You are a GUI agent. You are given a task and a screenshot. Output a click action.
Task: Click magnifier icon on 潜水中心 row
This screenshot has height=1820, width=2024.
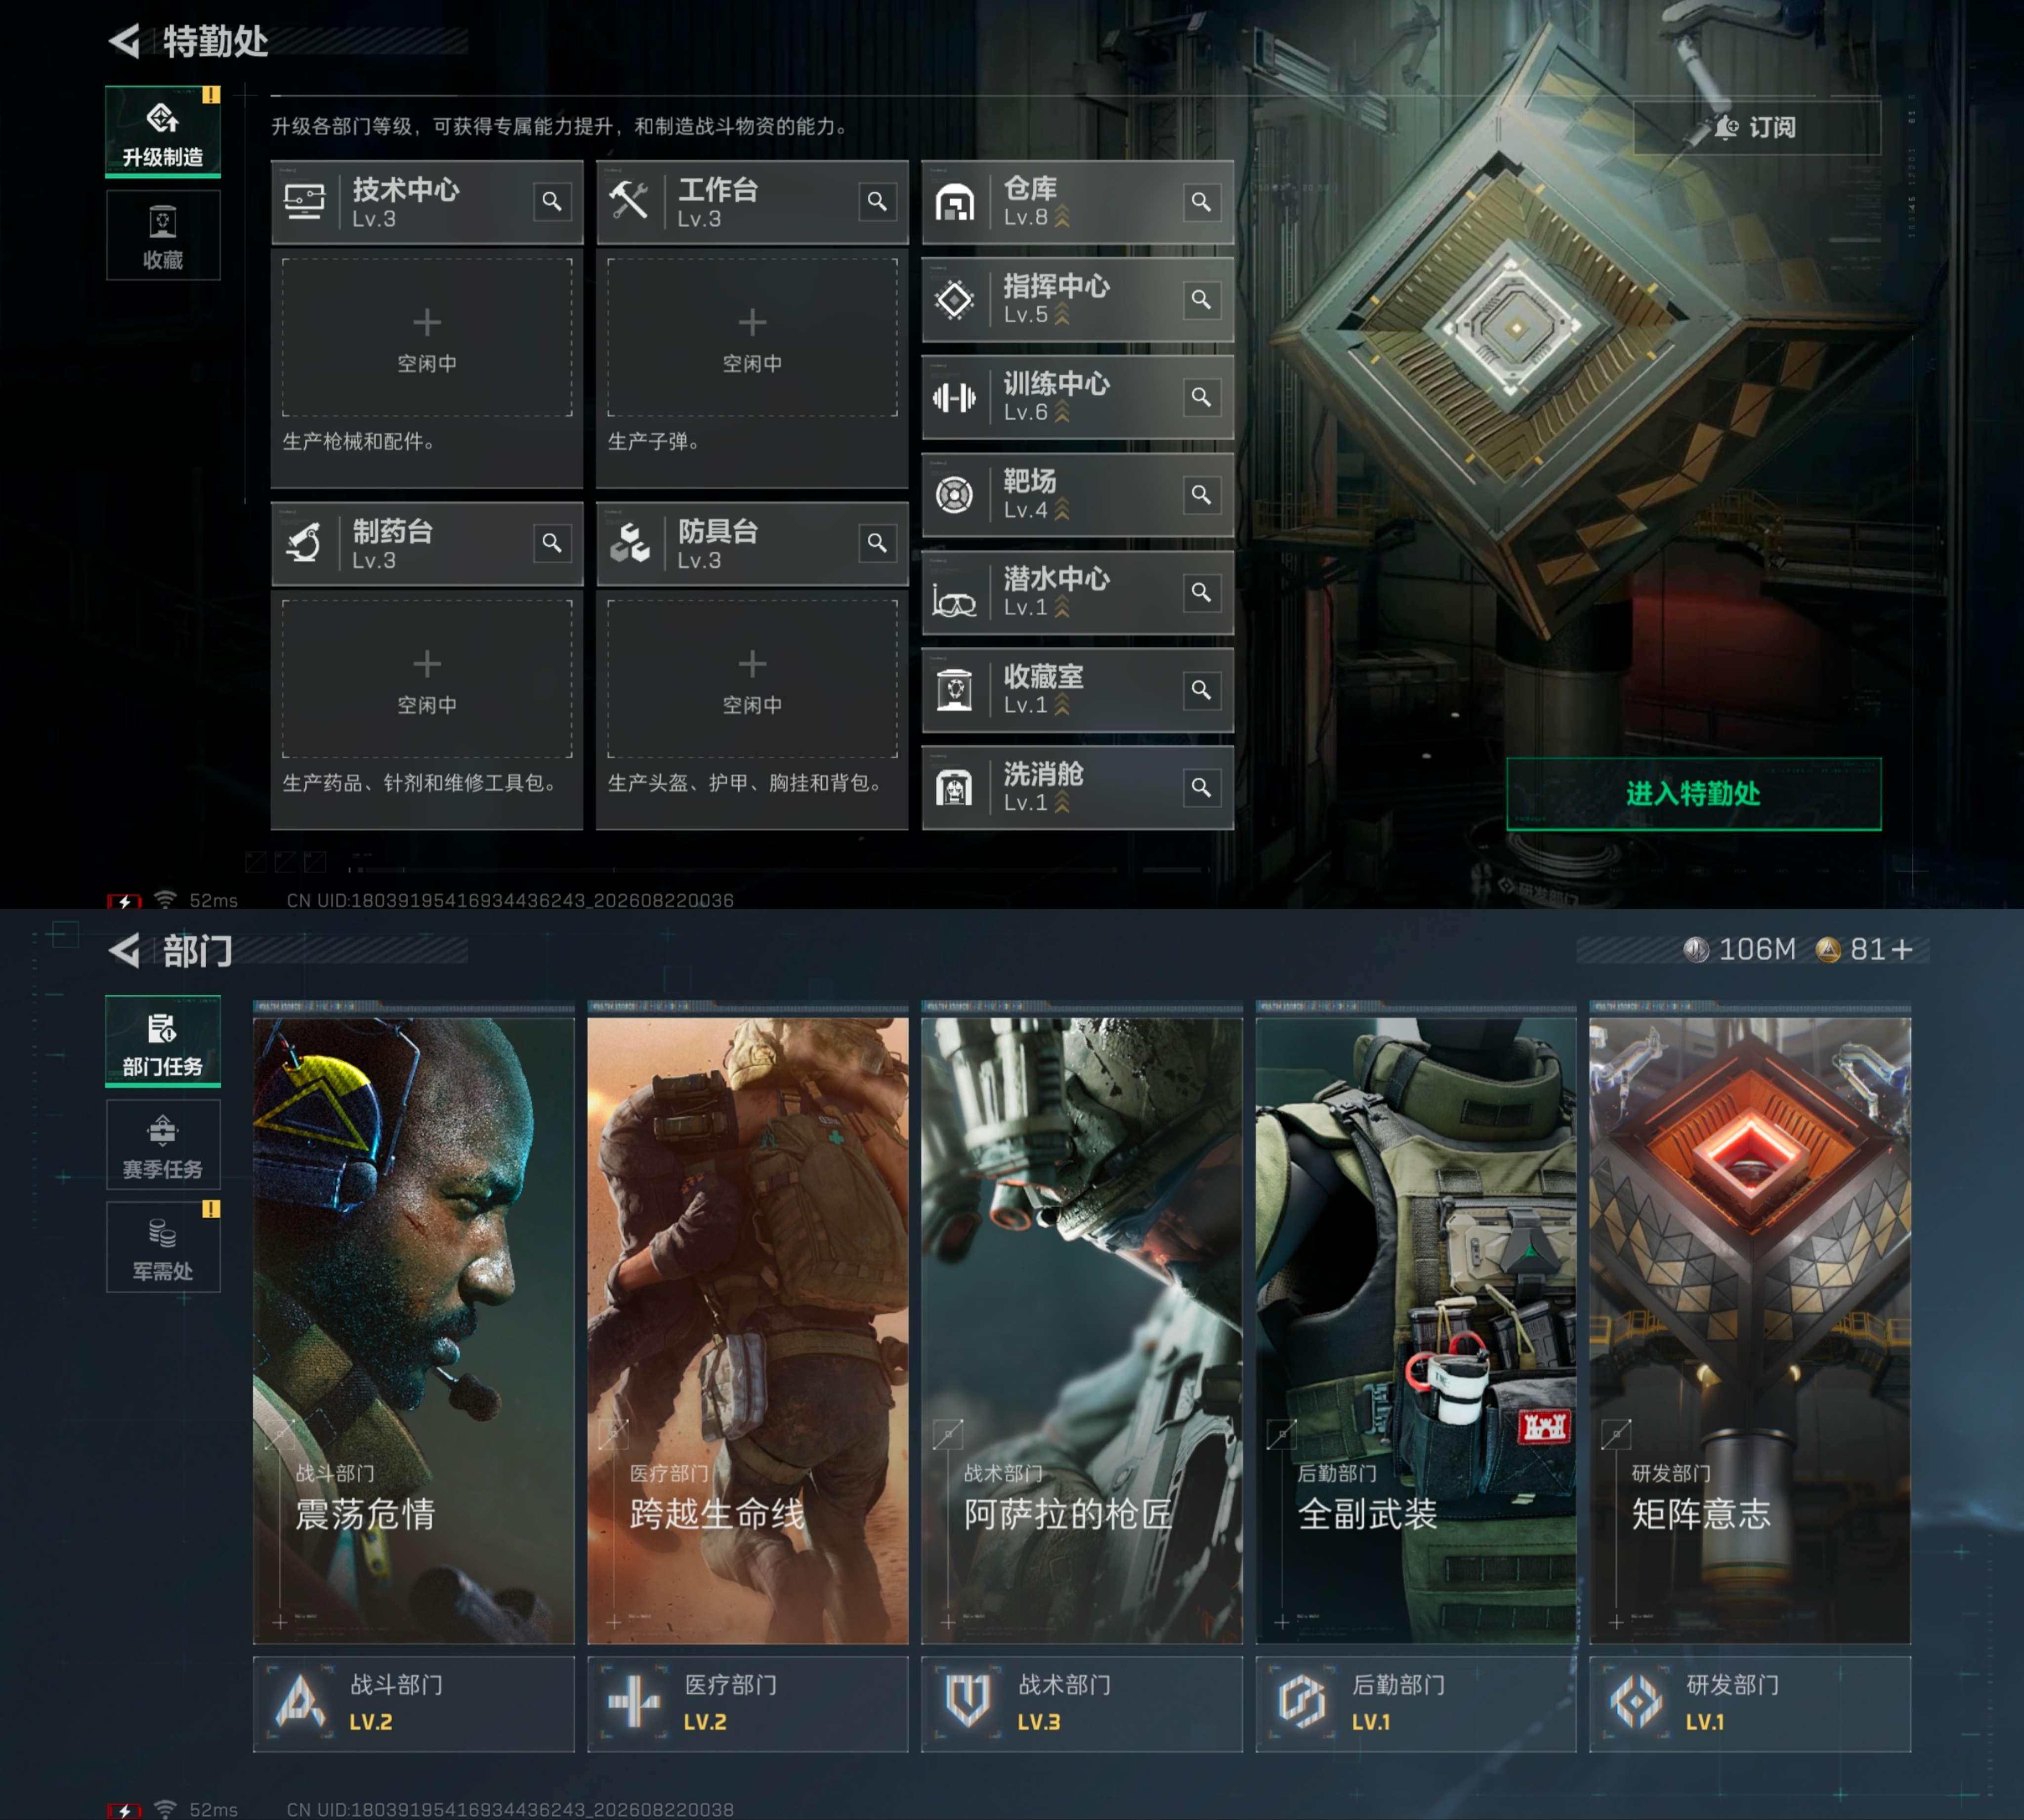[1202, 592]
